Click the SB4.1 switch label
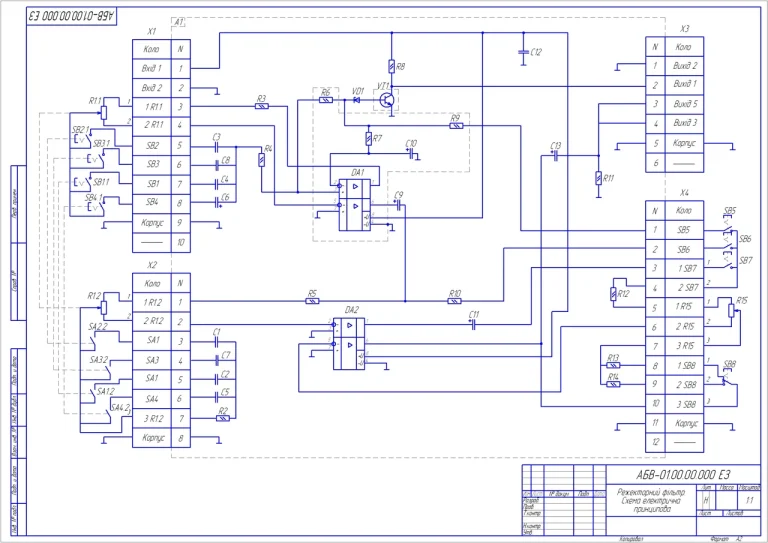This screenshot has width=768, height=543. click(93, 198)
